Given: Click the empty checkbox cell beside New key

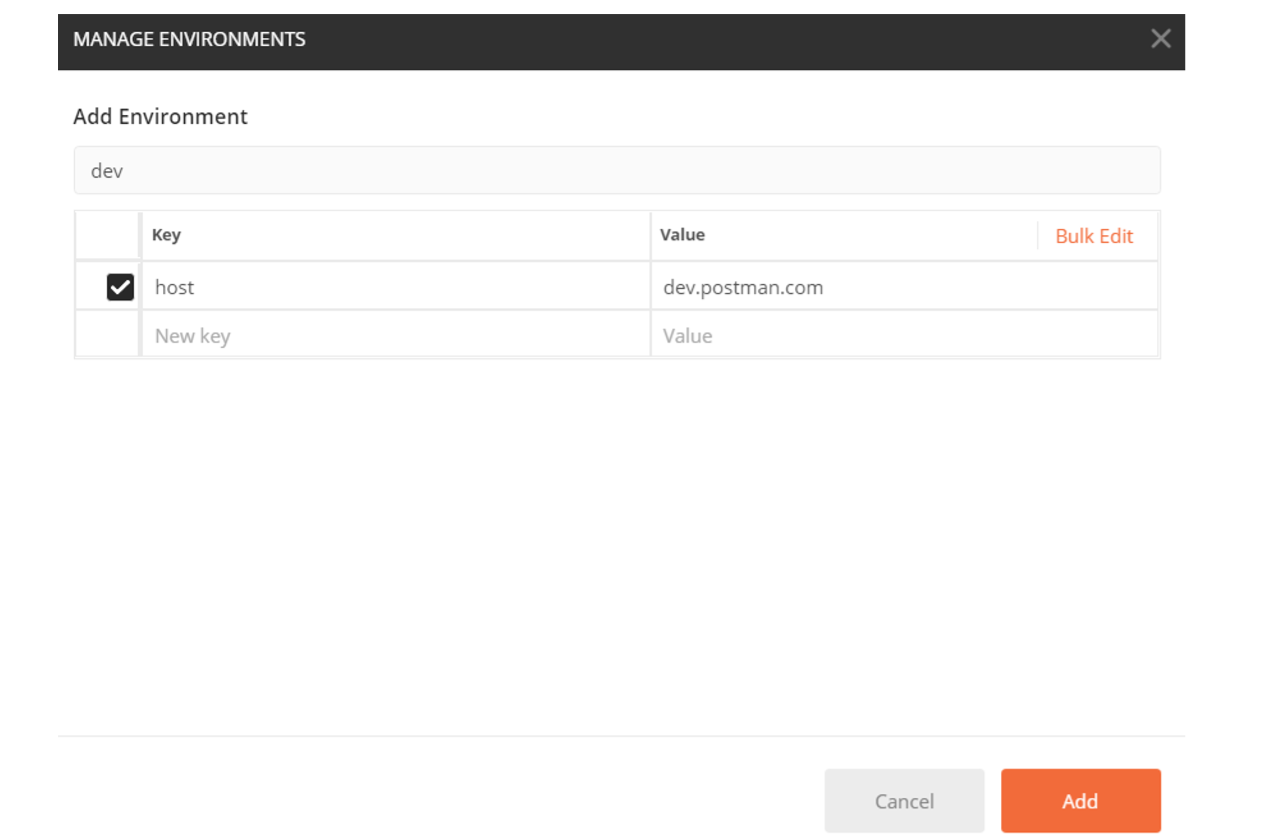Looking at the screenshot, I should pos(107,336).
